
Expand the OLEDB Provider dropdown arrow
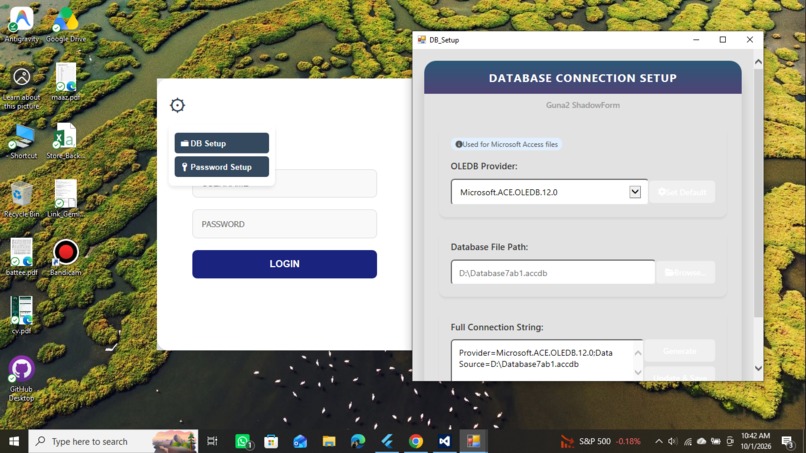click(x=635, y=192)
